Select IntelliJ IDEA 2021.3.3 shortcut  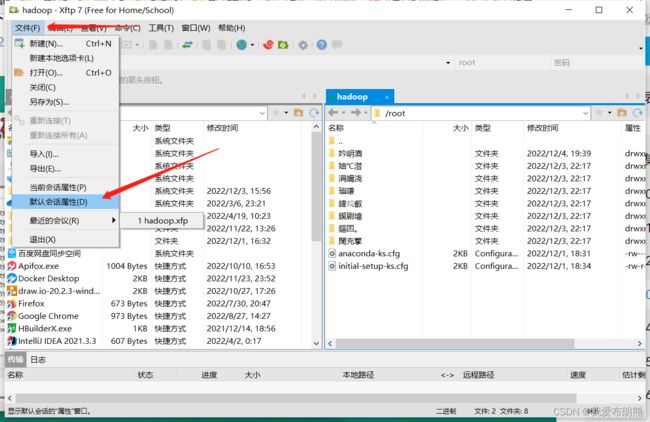coord(57,341)
